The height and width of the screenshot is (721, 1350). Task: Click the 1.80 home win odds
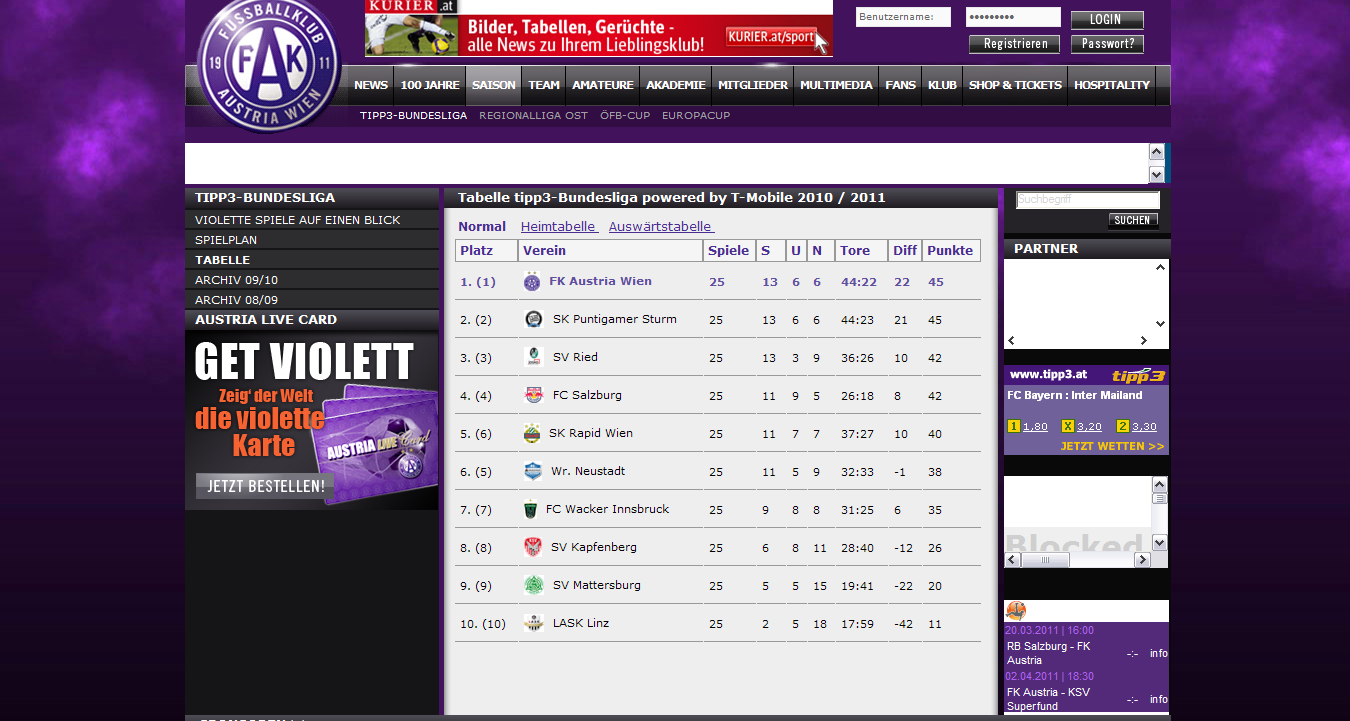[1035, 427]
